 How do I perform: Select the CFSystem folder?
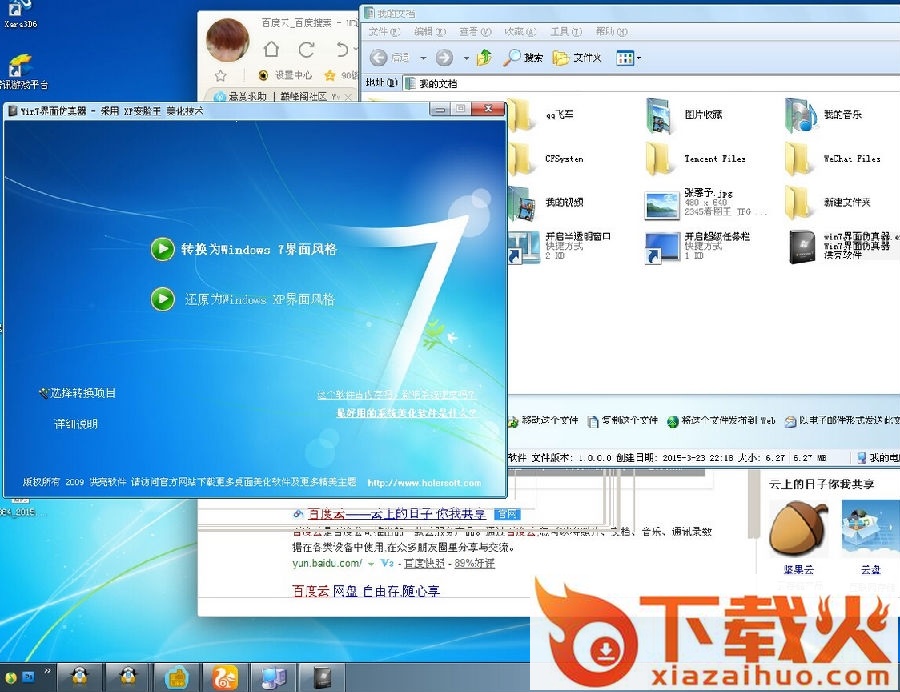coord(546,159)
